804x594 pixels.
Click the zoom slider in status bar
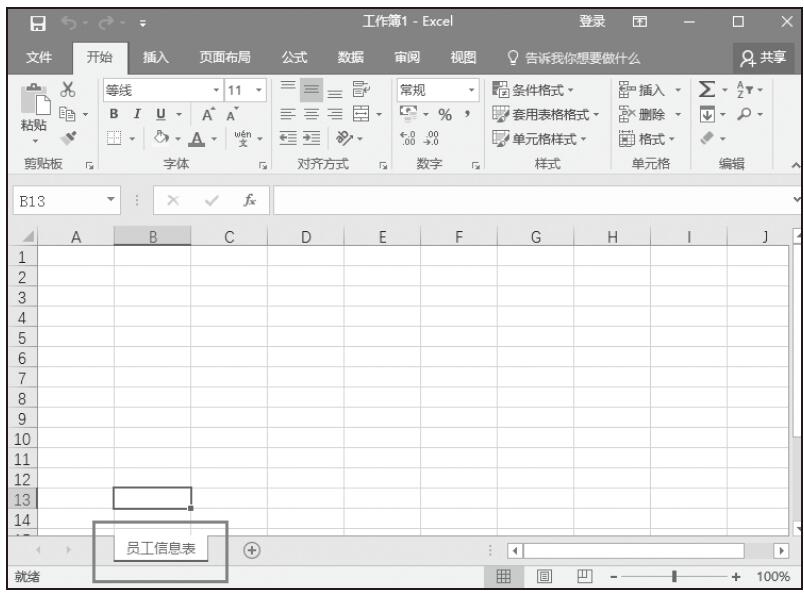coord(677,577)
